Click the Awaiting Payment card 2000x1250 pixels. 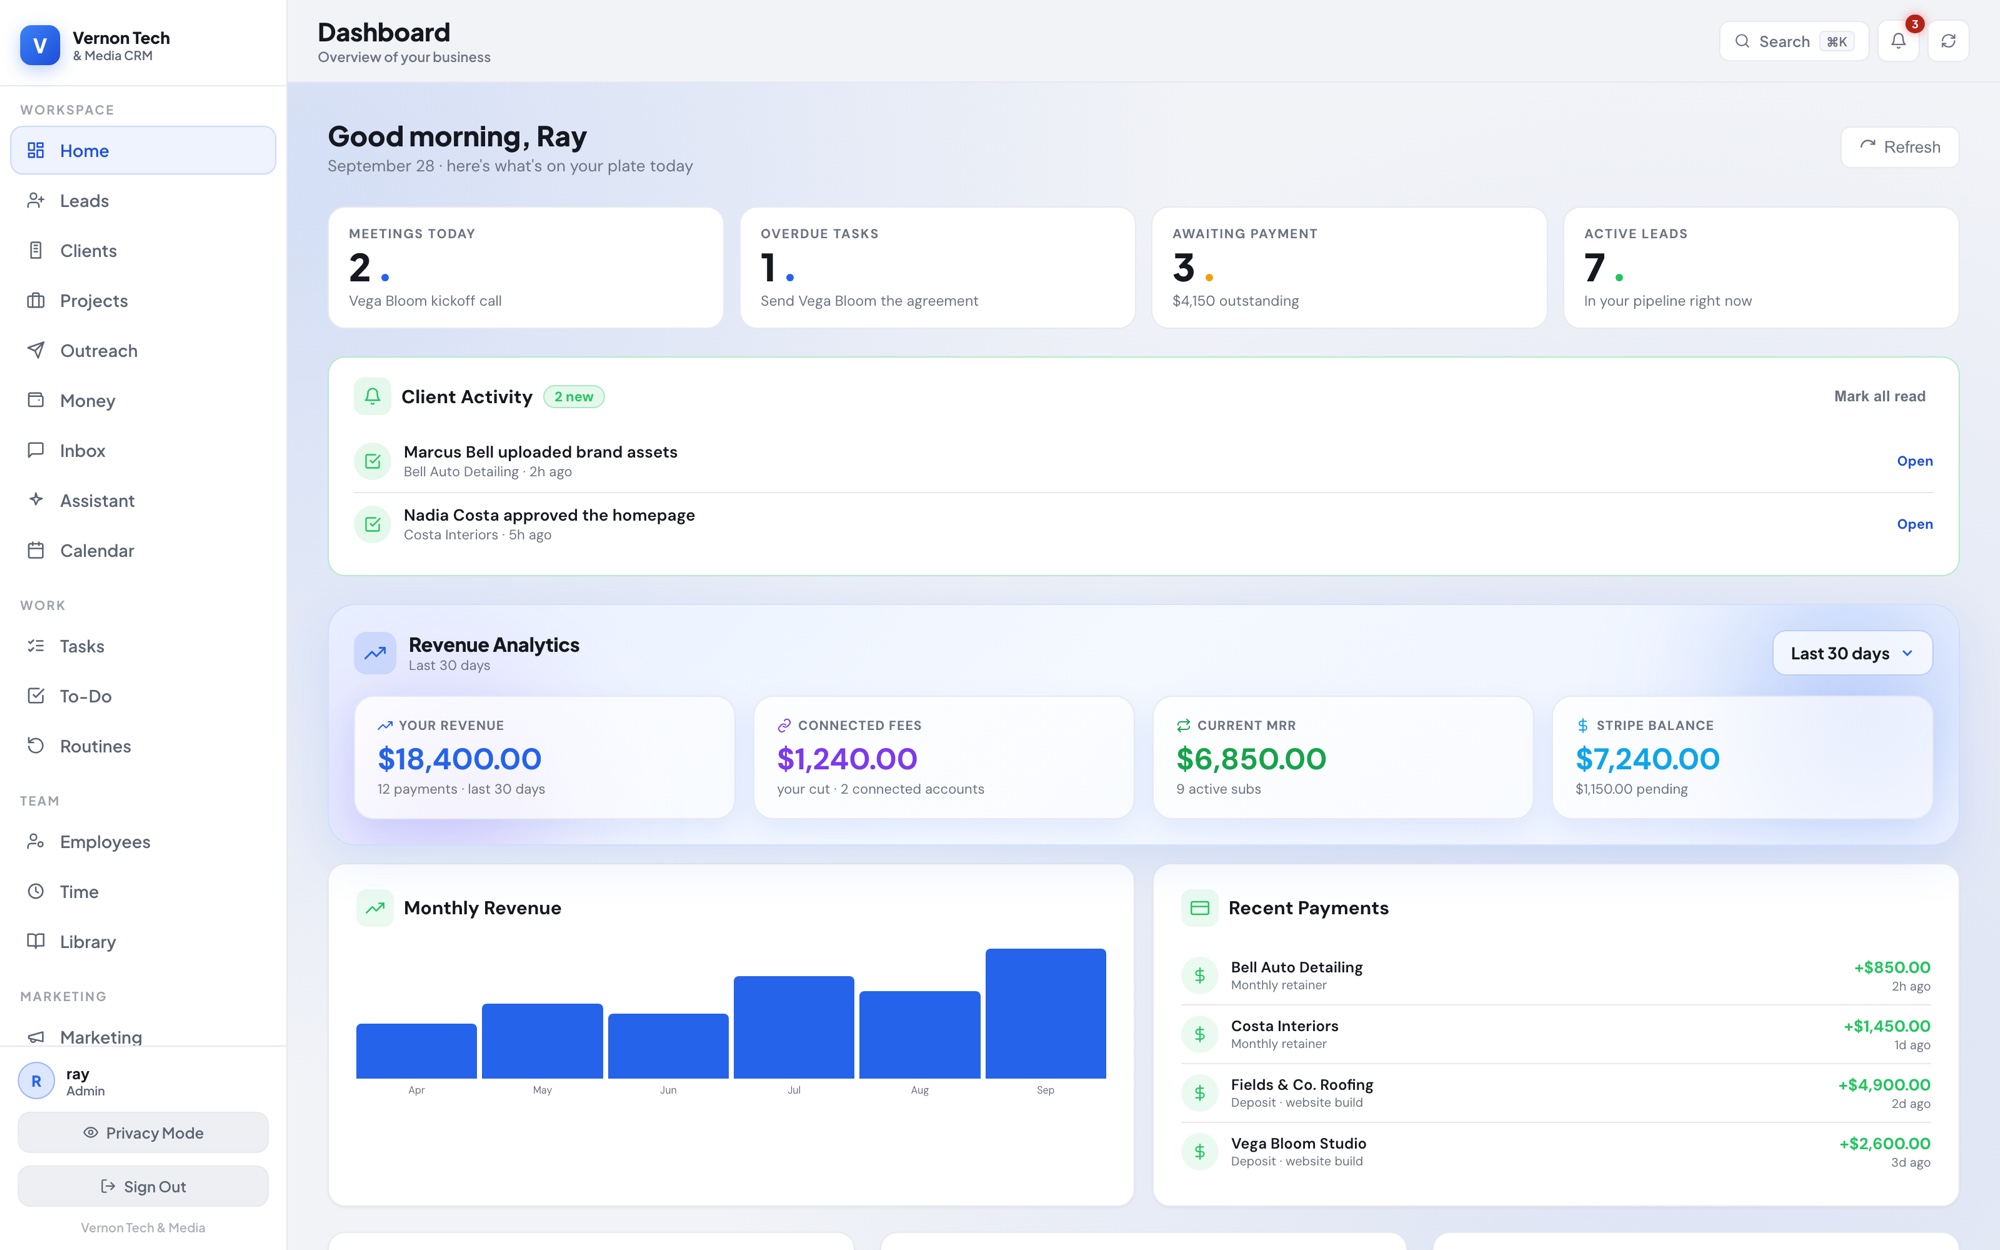[x=1349, y=267]
